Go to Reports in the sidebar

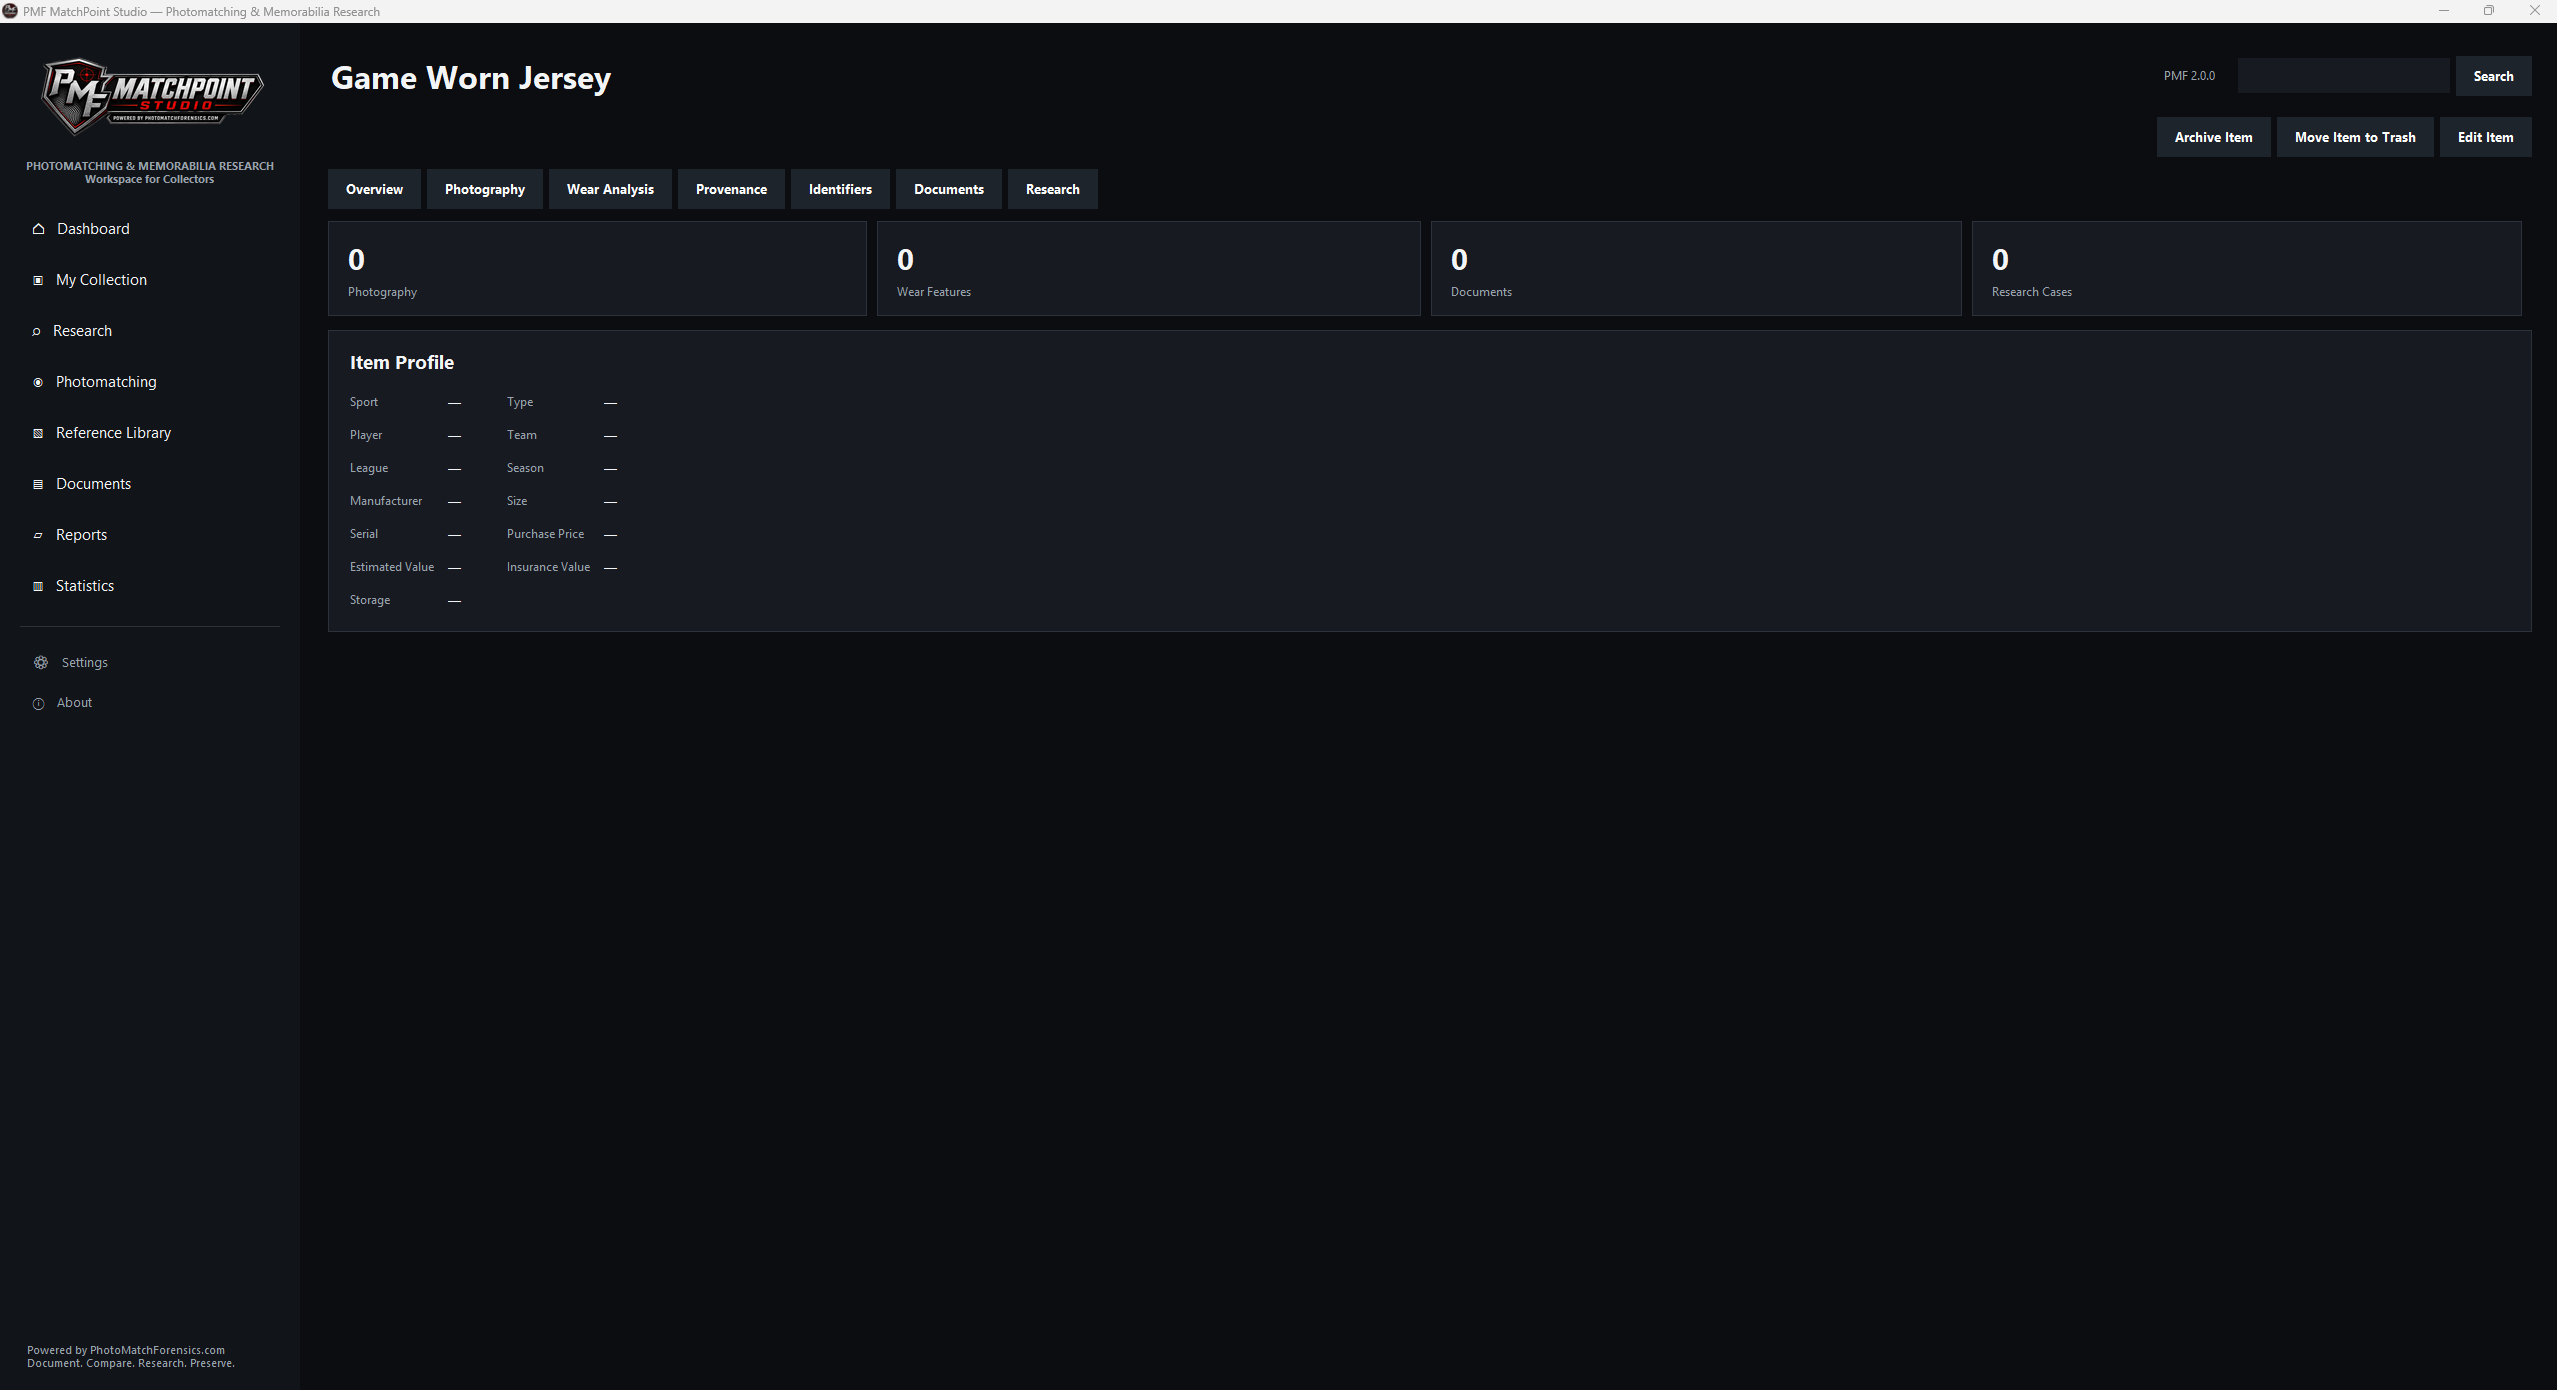(x=81, y=535)
